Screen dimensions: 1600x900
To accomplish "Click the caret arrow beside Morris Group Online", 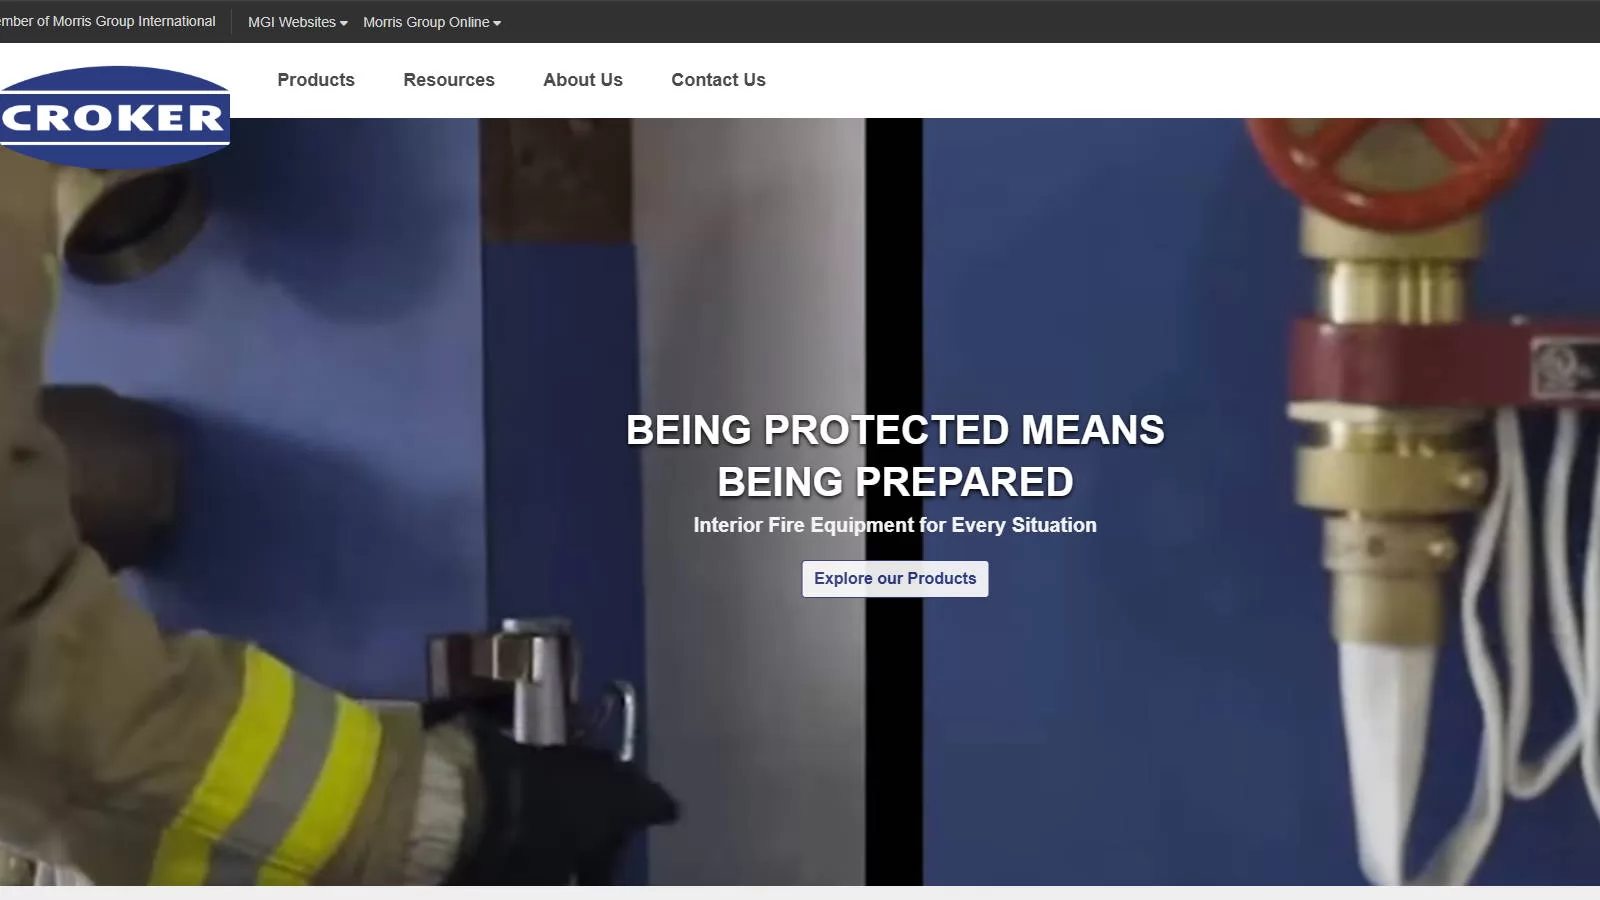I will (497, 23).
